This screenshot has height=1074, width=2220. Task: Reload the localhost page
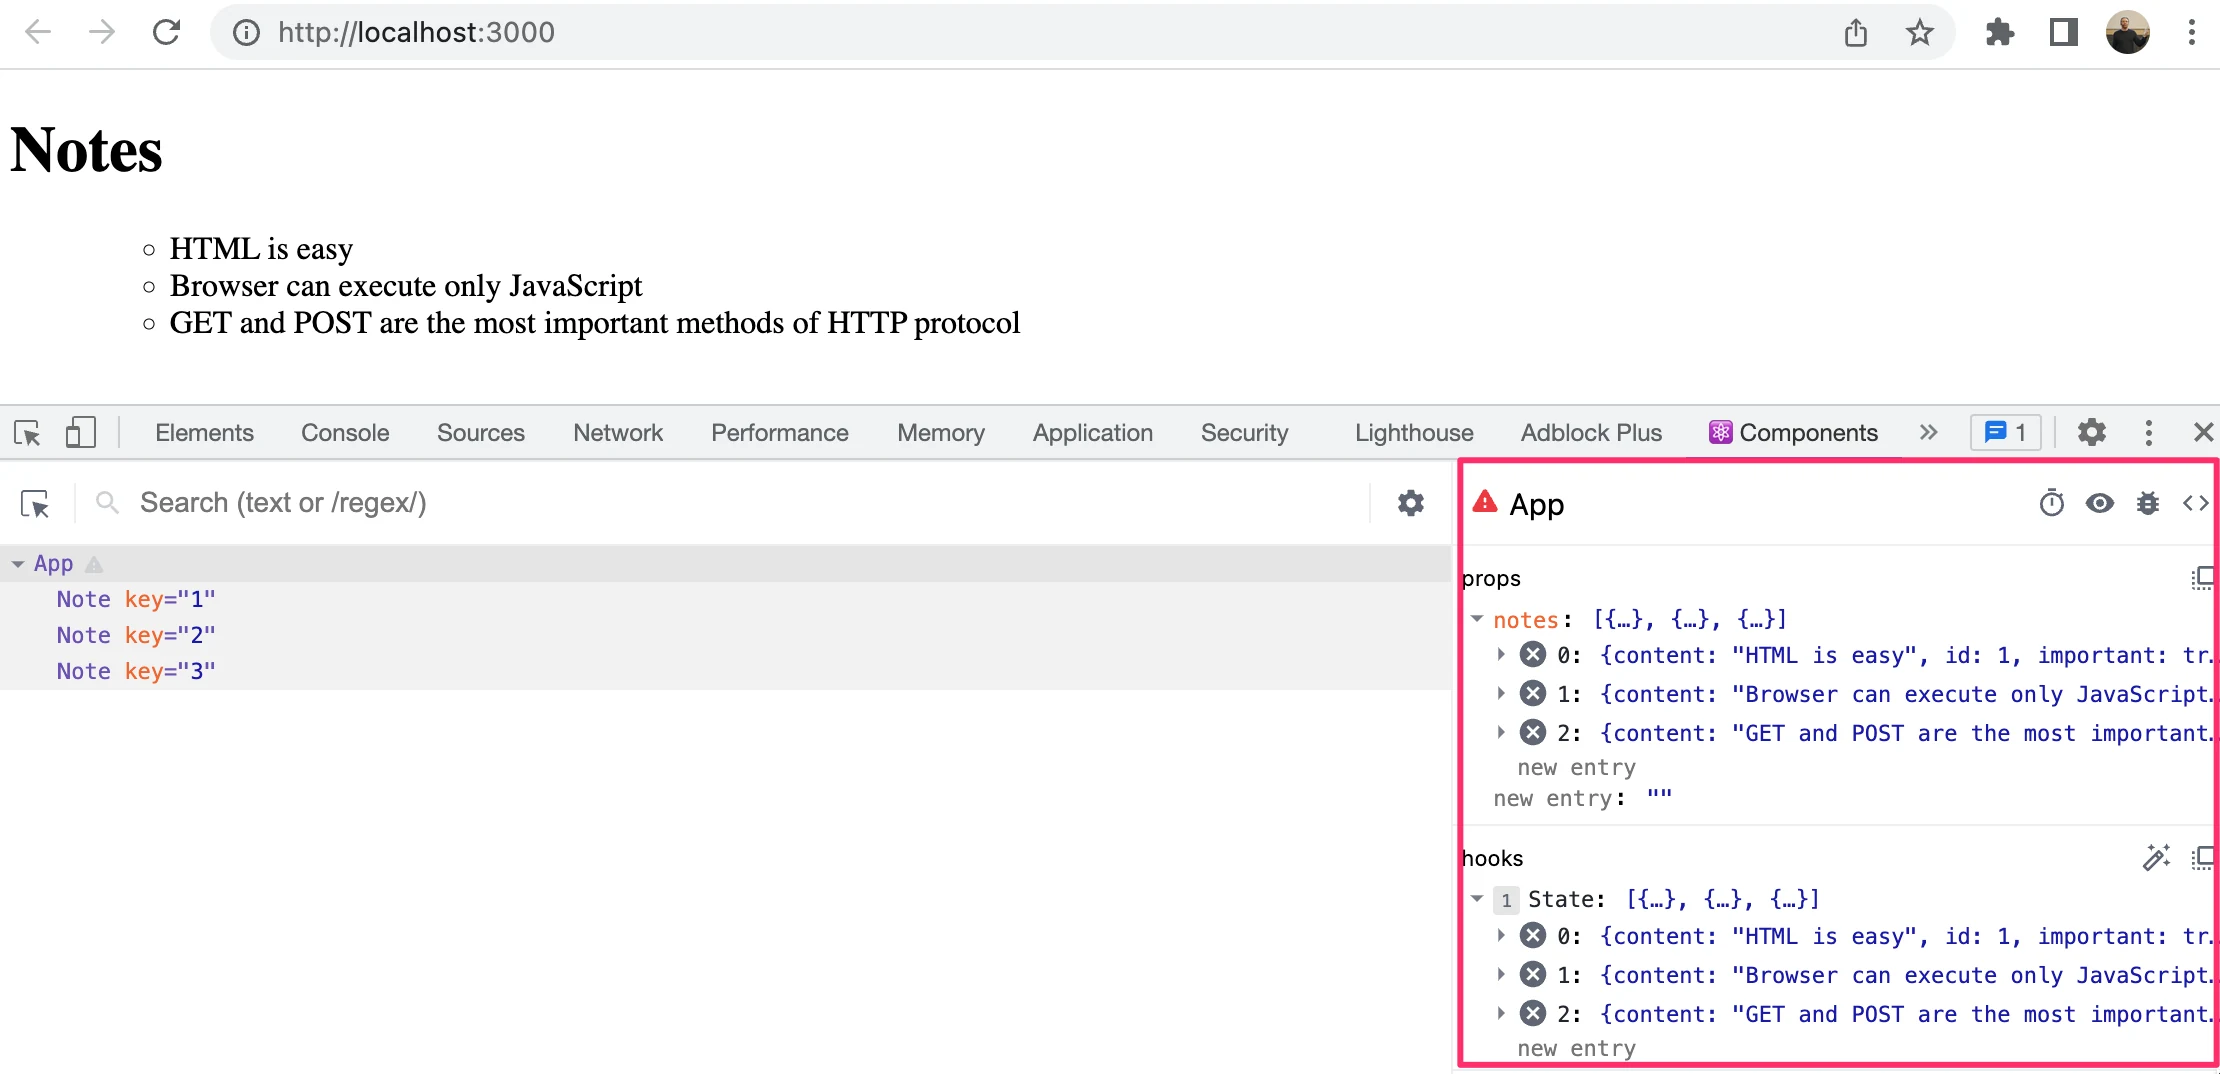[166, 32]
